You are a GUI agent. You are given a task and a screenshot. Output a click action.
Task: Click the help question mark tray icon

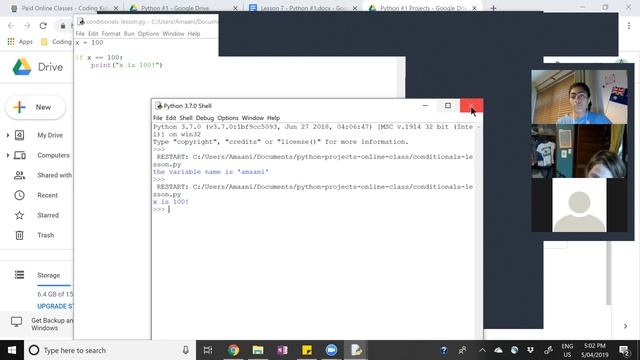point(444,350)
